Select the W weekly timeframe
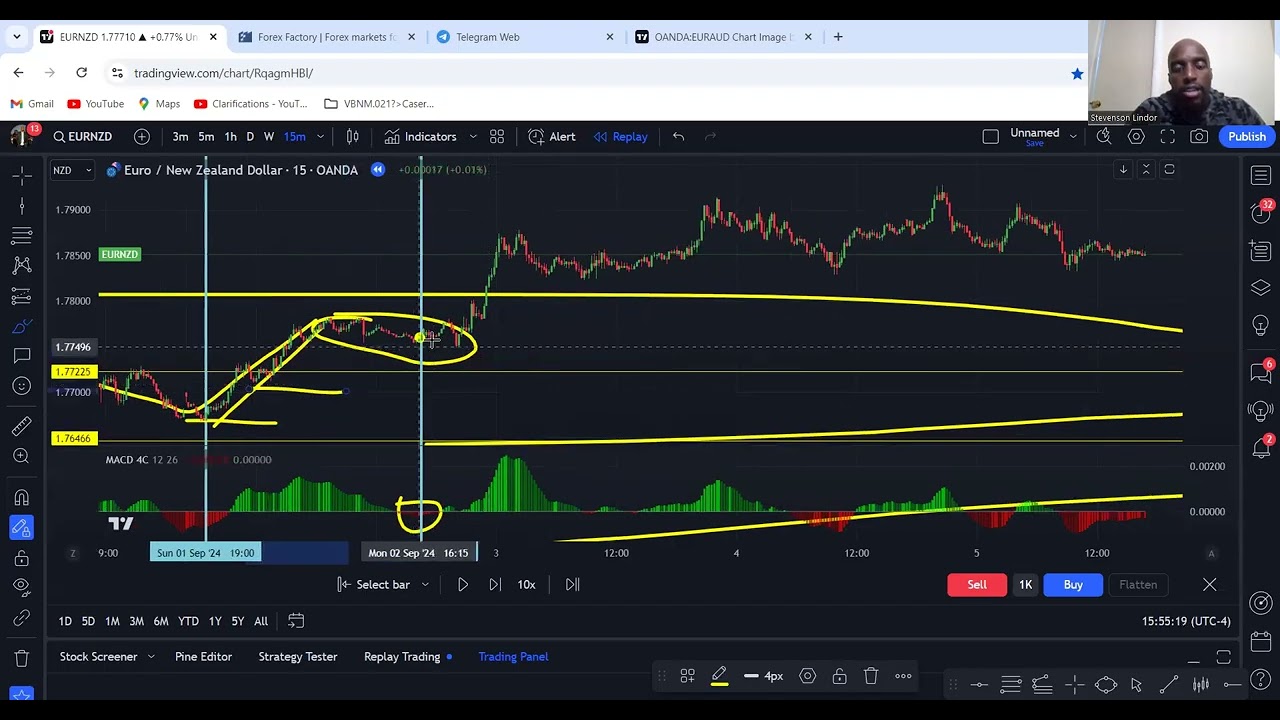Screen dimensions: 1280x720 [x=268, y=137]
